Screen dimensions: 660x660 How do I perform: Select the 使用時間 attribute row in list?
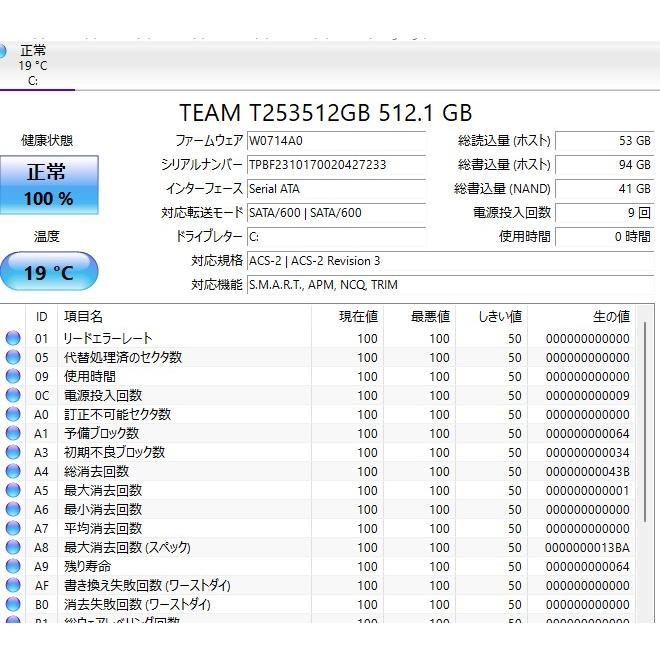[318, 376]
